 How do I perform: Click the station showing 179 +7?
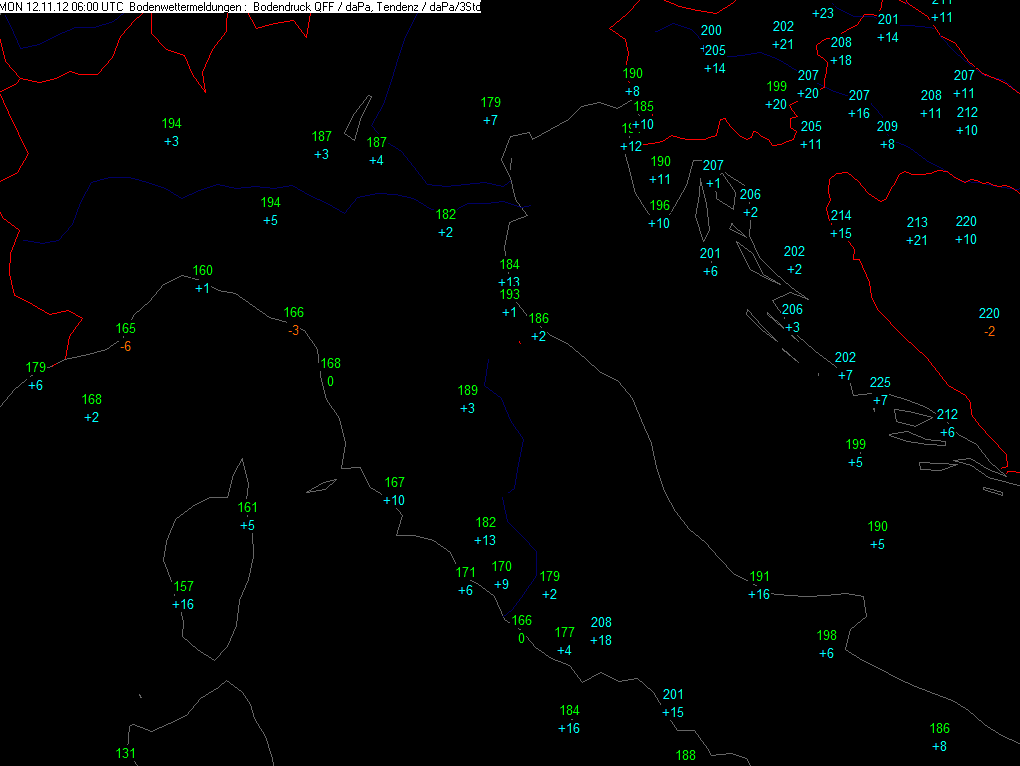pyautogui.click(x=490, y=111)
